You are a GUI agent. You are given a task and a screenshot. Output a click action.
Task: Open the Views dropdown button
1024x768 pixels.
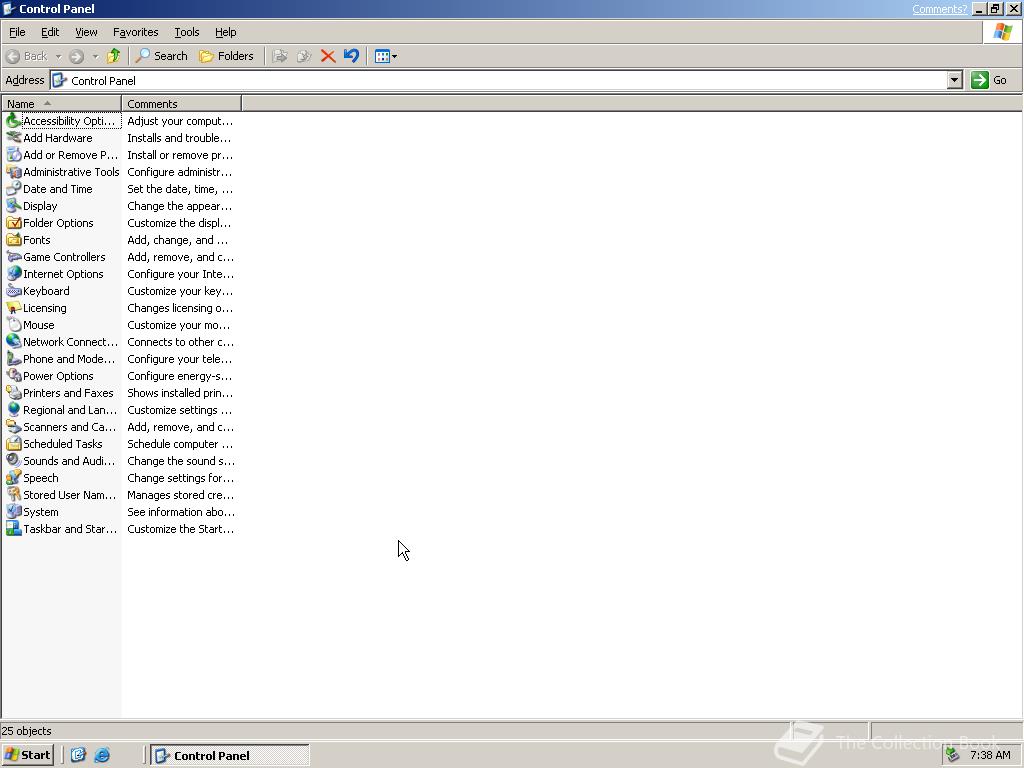click(386, 56)
